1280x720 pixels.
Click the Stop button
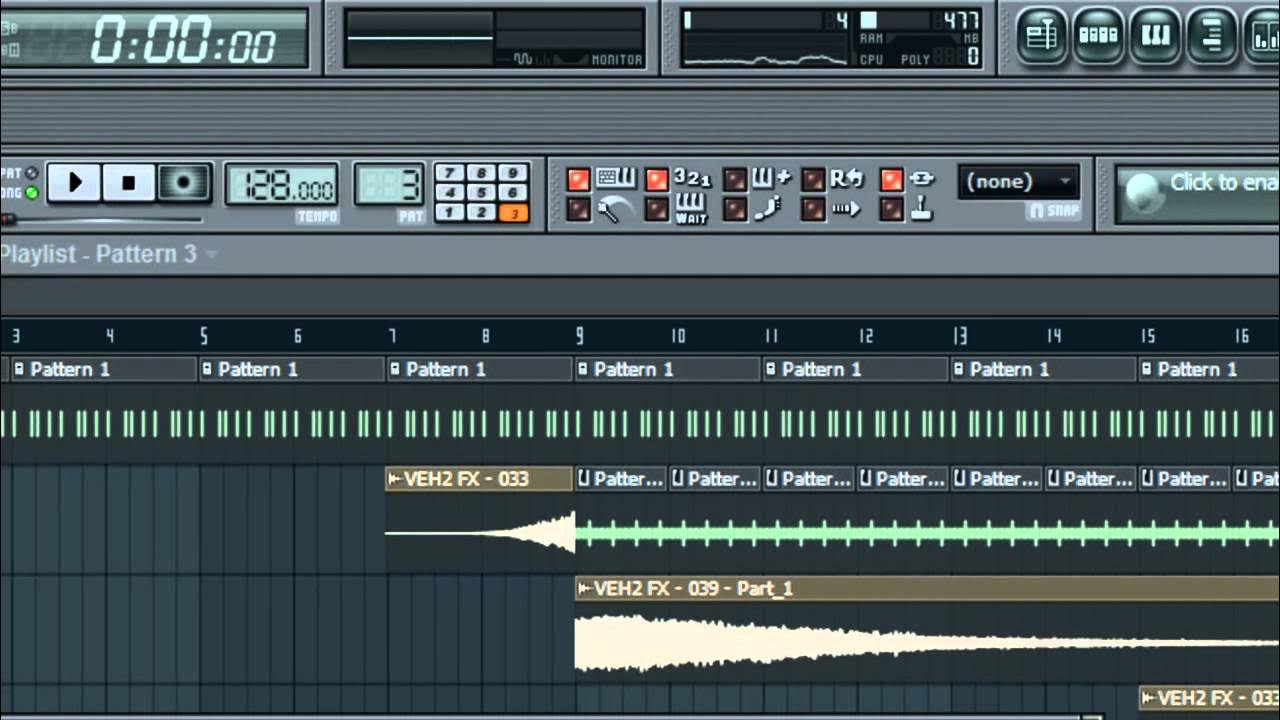tap(128, 183)
